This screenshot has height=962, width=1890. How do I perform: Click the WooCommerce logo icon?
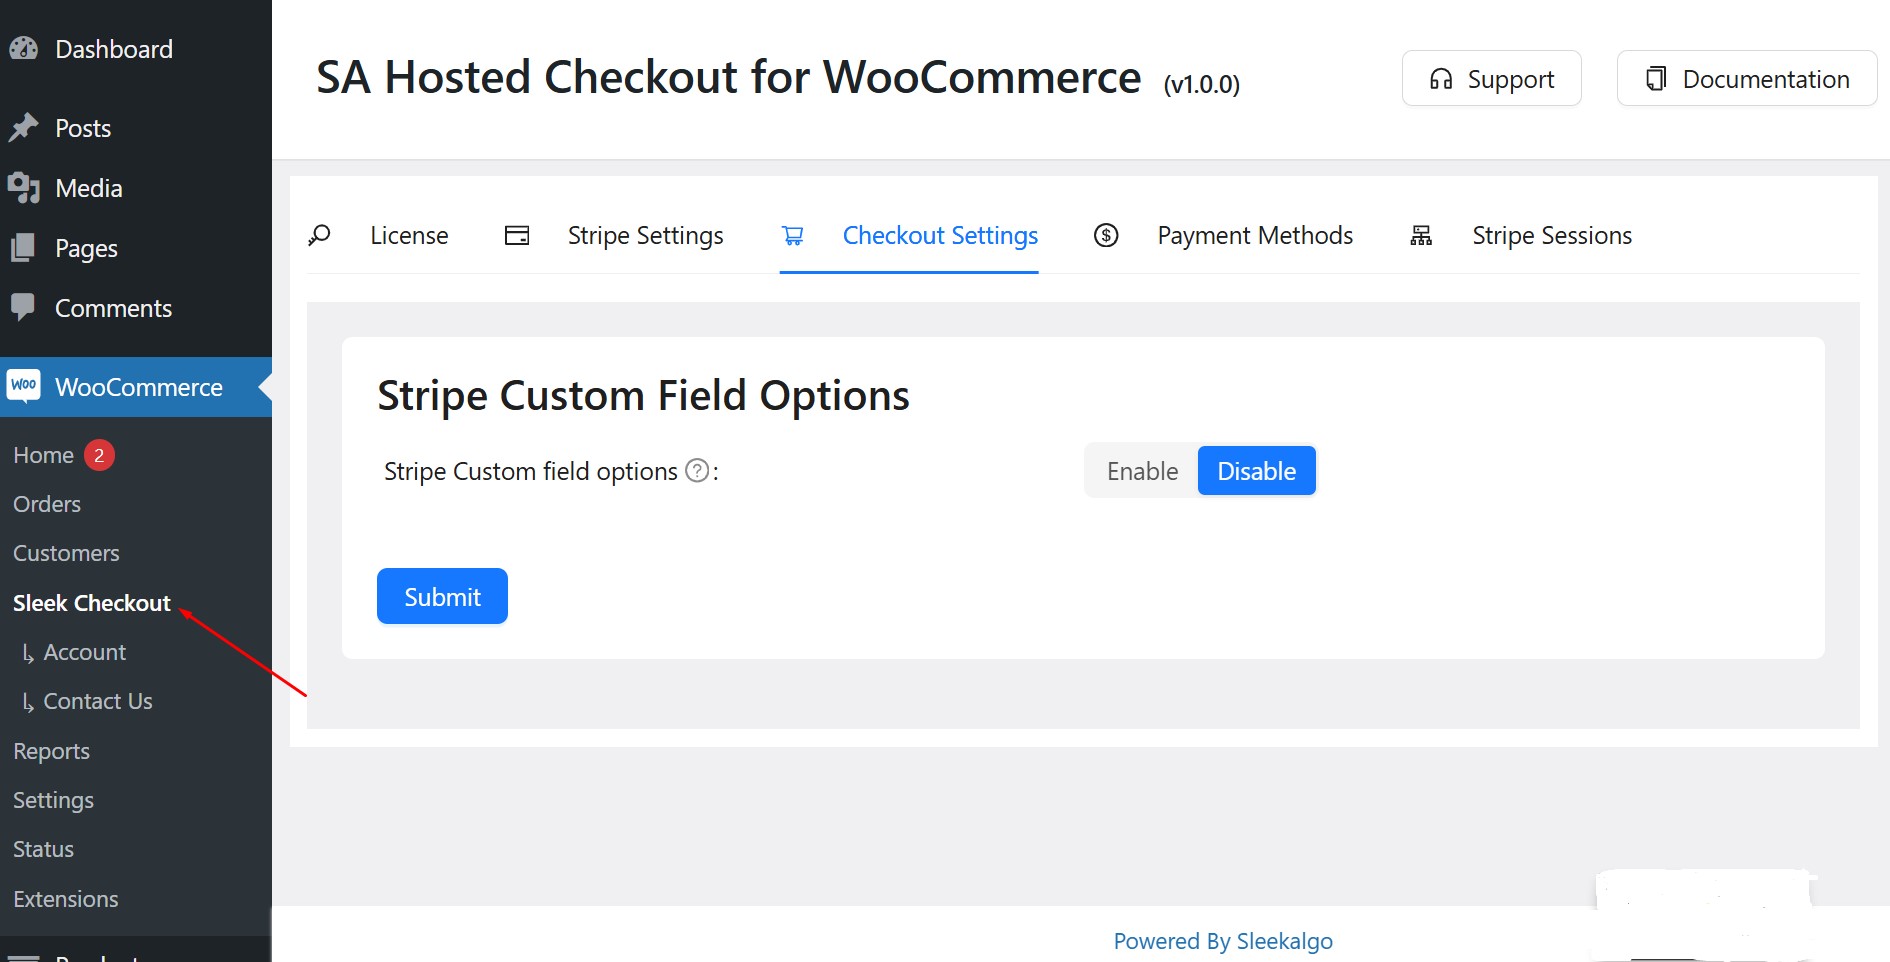(x=24, y=386)
